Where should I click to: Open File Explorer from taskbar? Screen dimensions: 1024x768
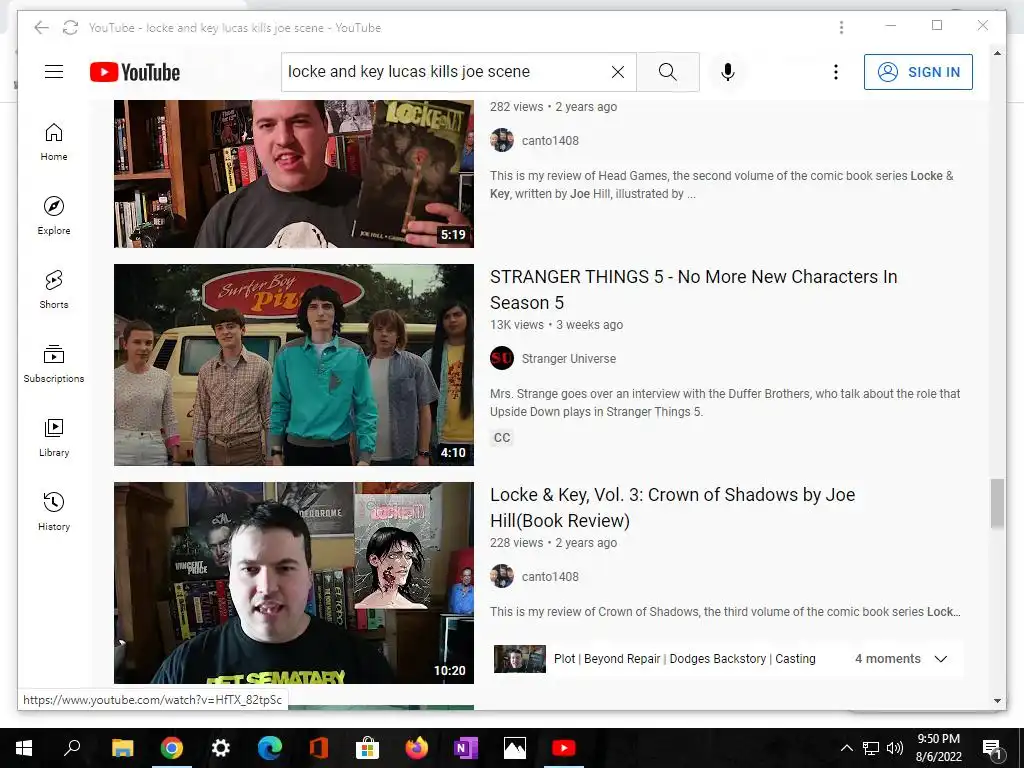tap(122, 748)
